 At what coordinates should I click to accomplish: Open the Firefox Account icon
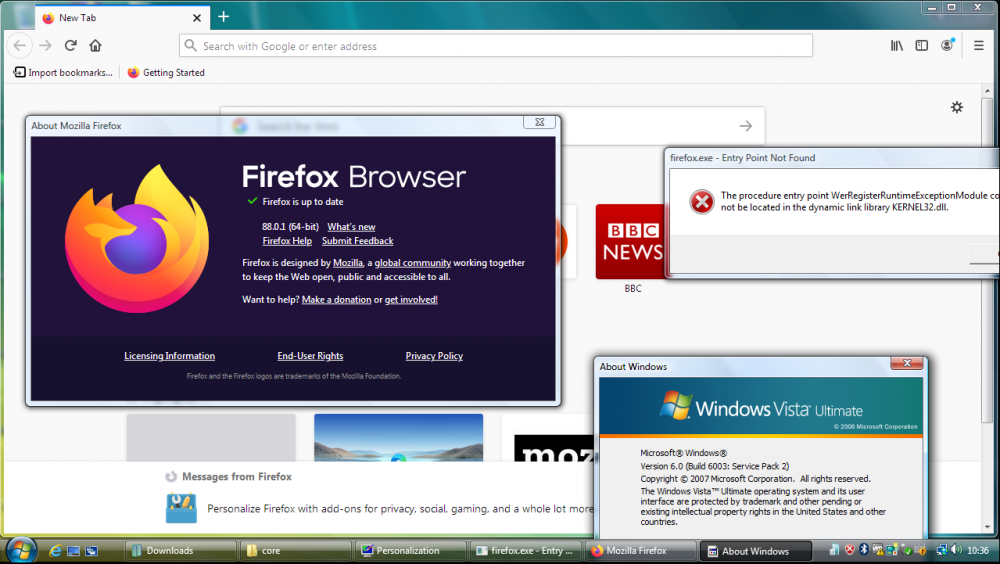(x=947, y=46)
